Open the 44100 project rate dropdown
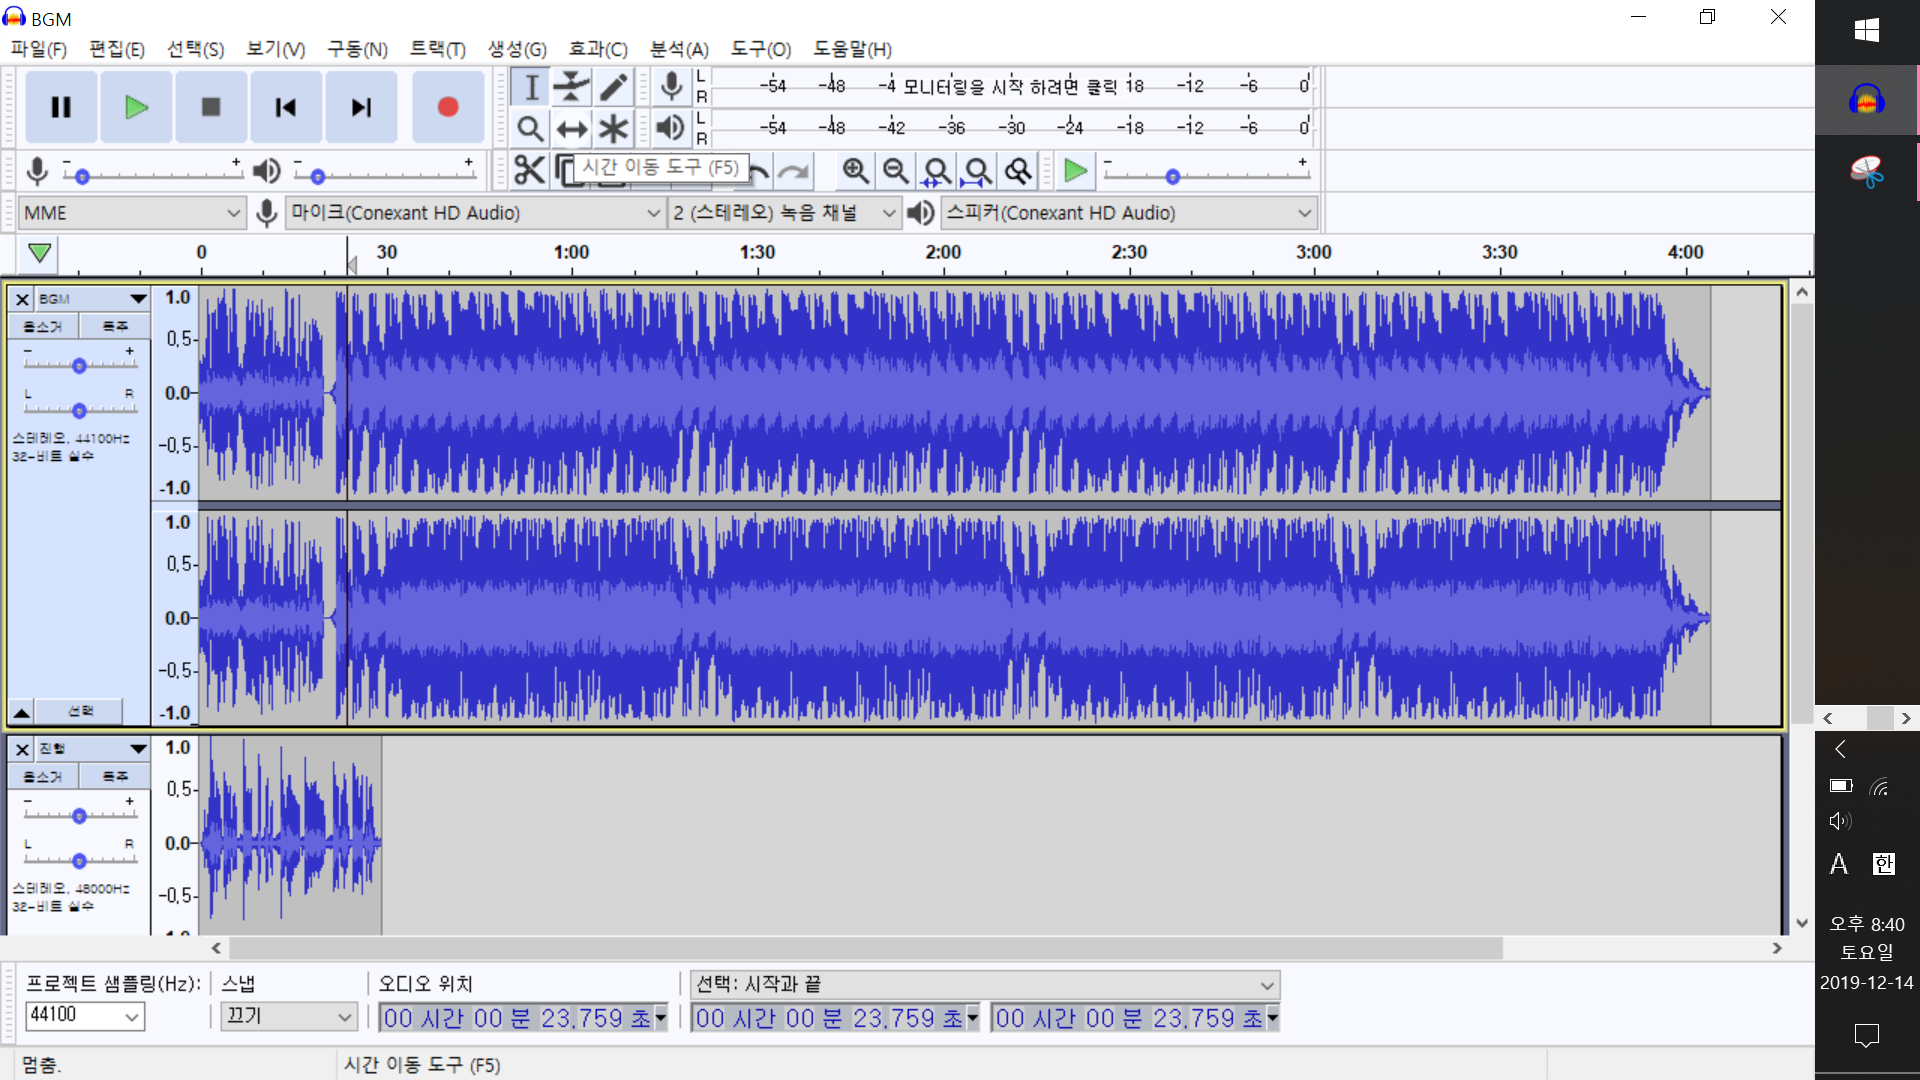This screenshot has width=1920, height=1080. click(x=131, y=1017)
